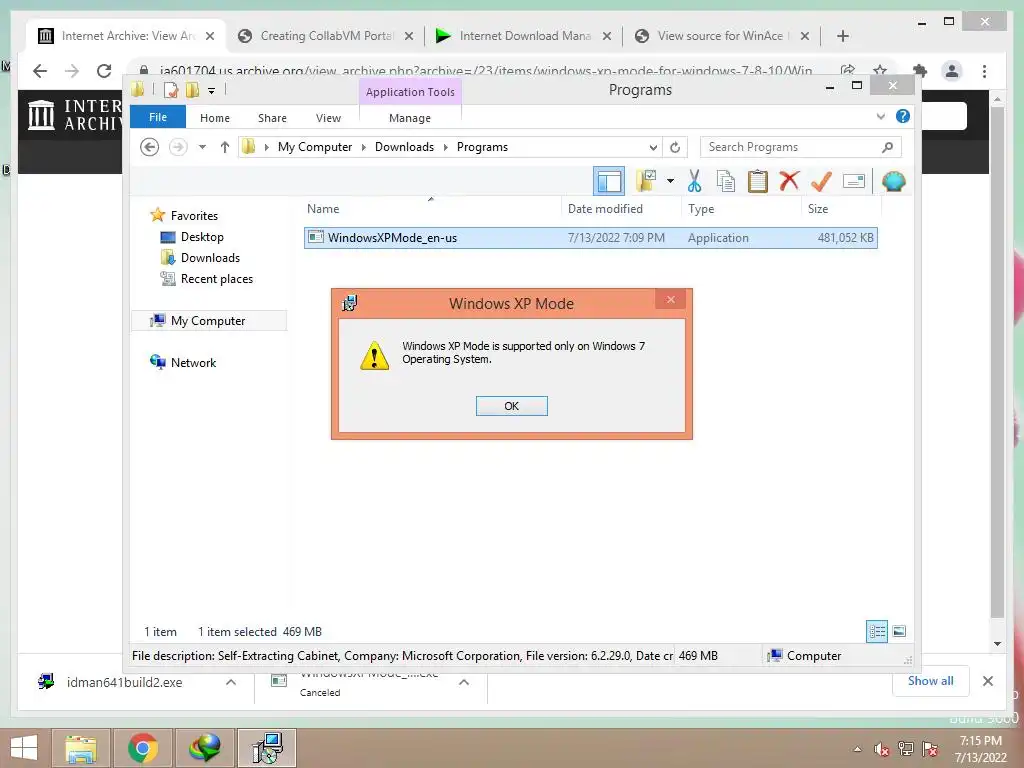Click the Copy toolbar icon
This screenshot has height=768, width=1024.
pos(726,181)
